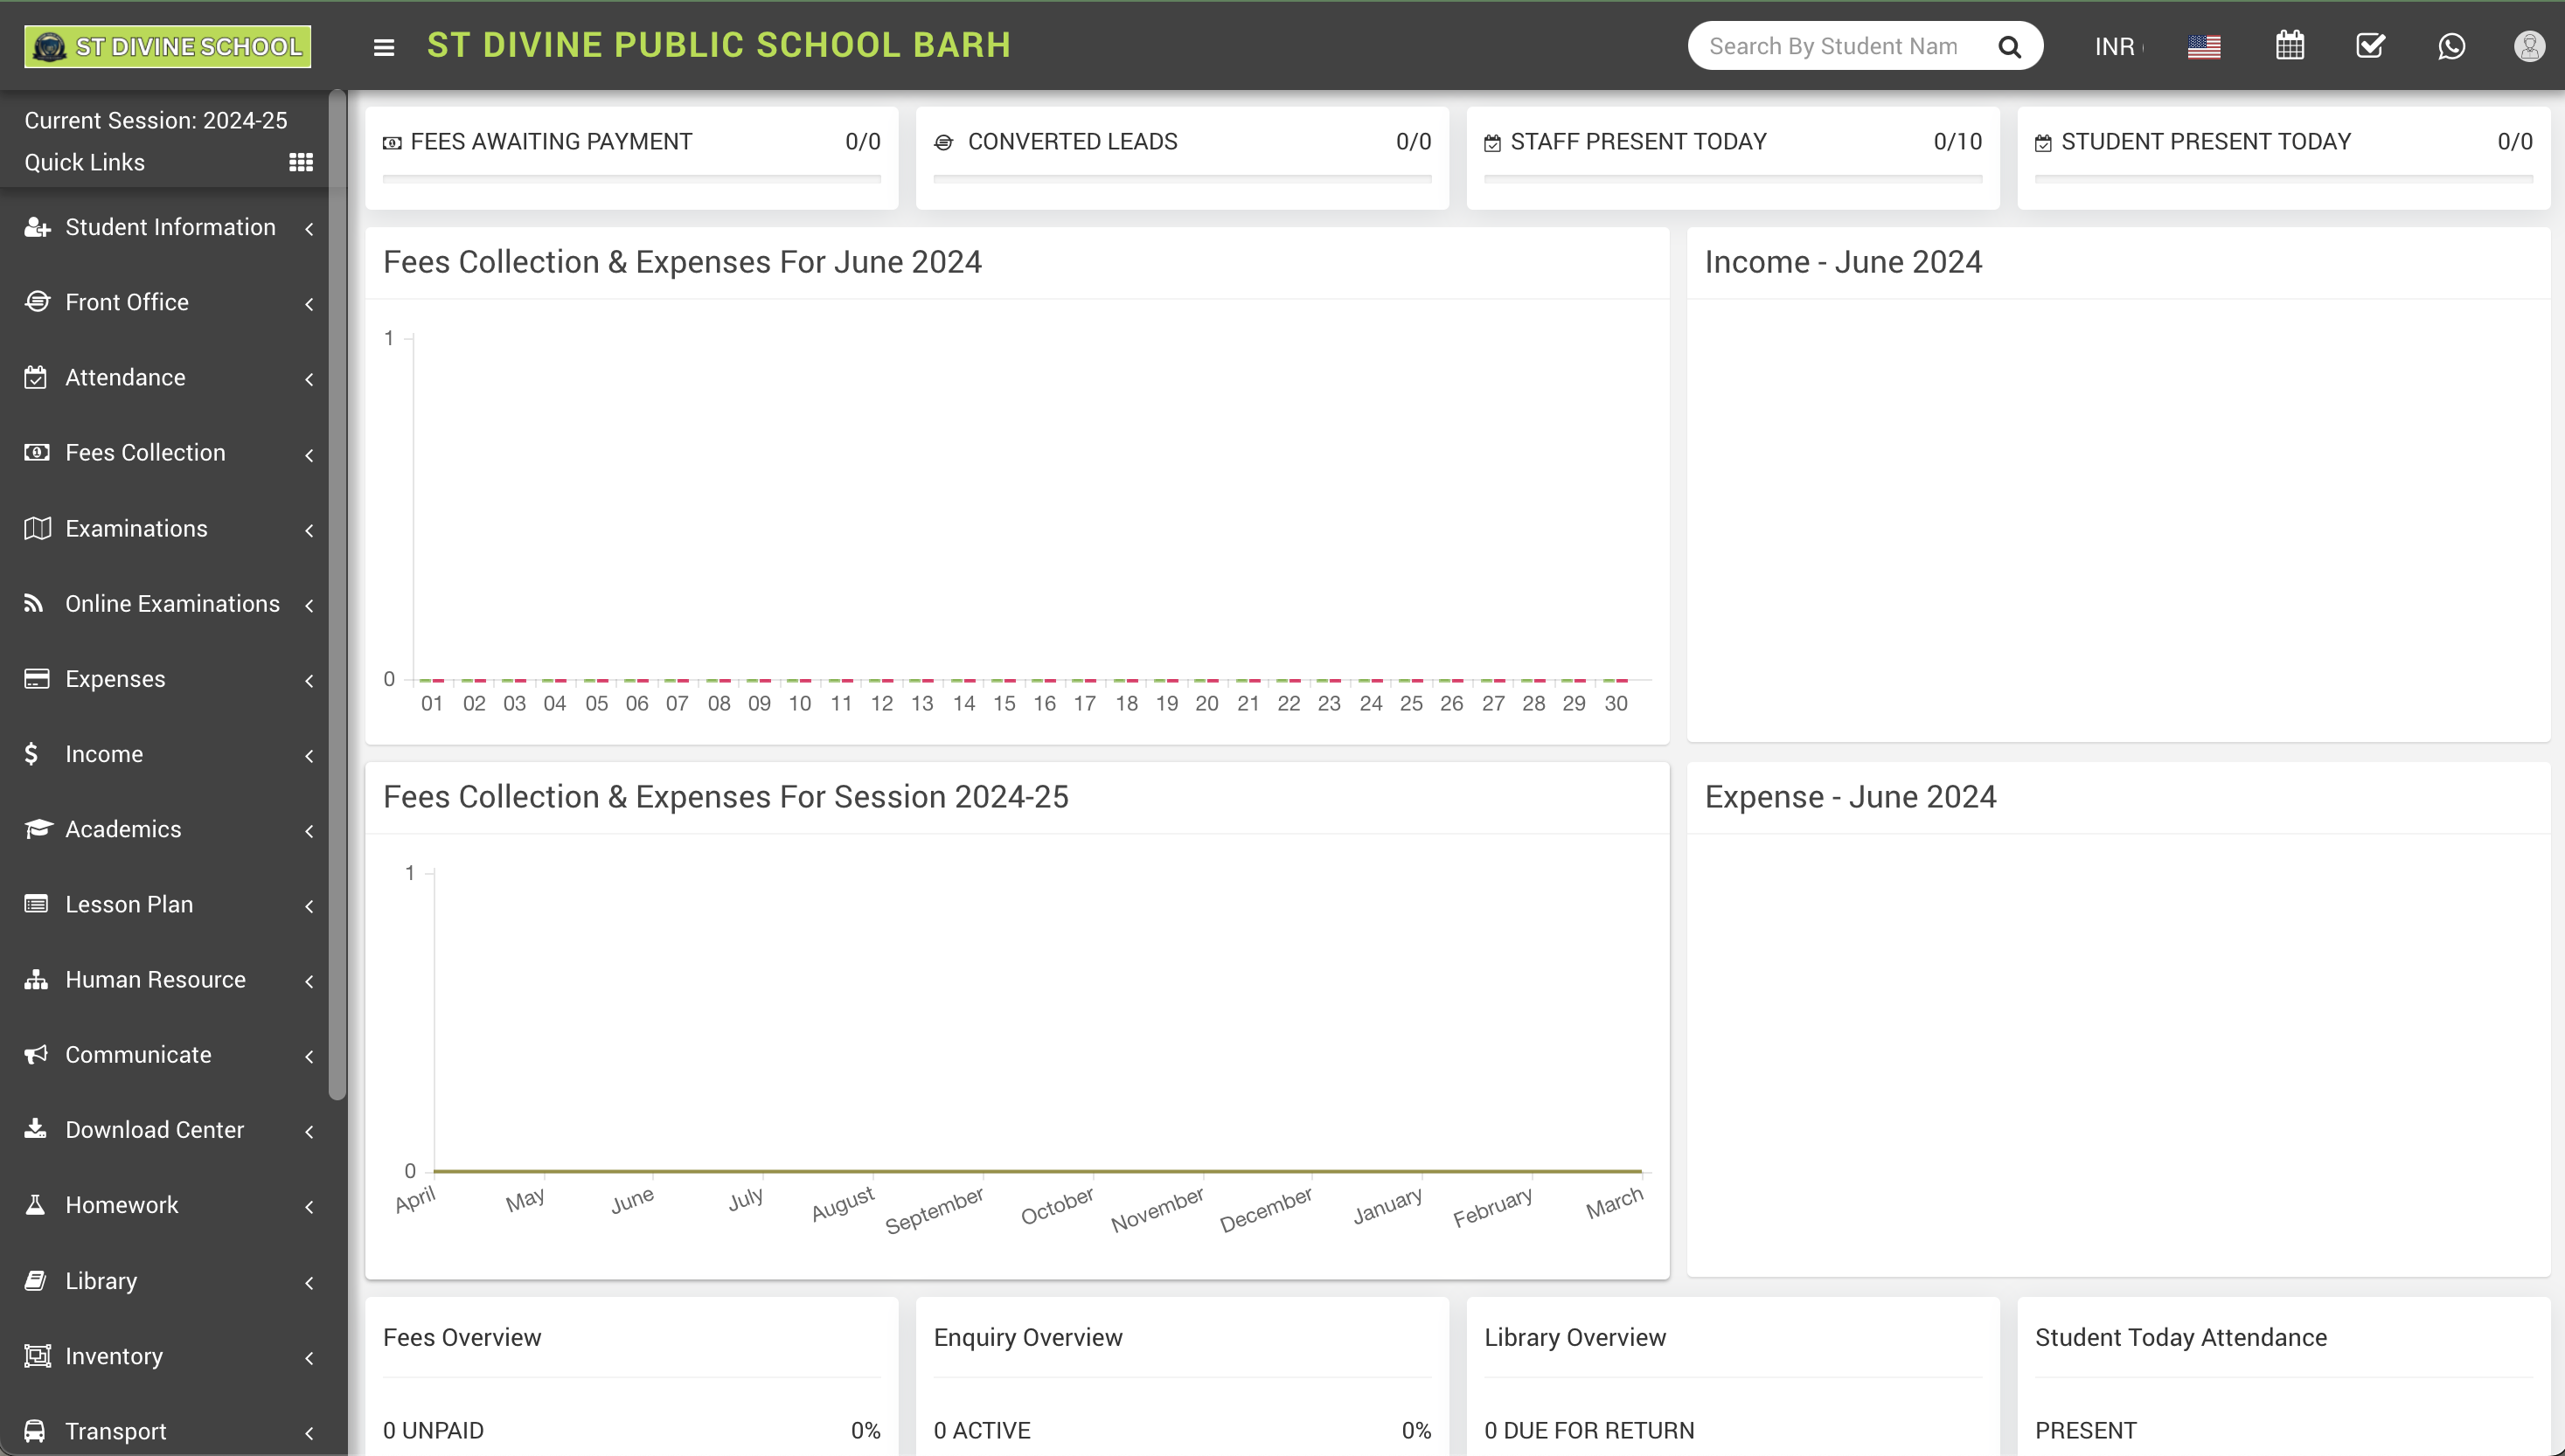Click the Download Center icon

(35, 1129)
